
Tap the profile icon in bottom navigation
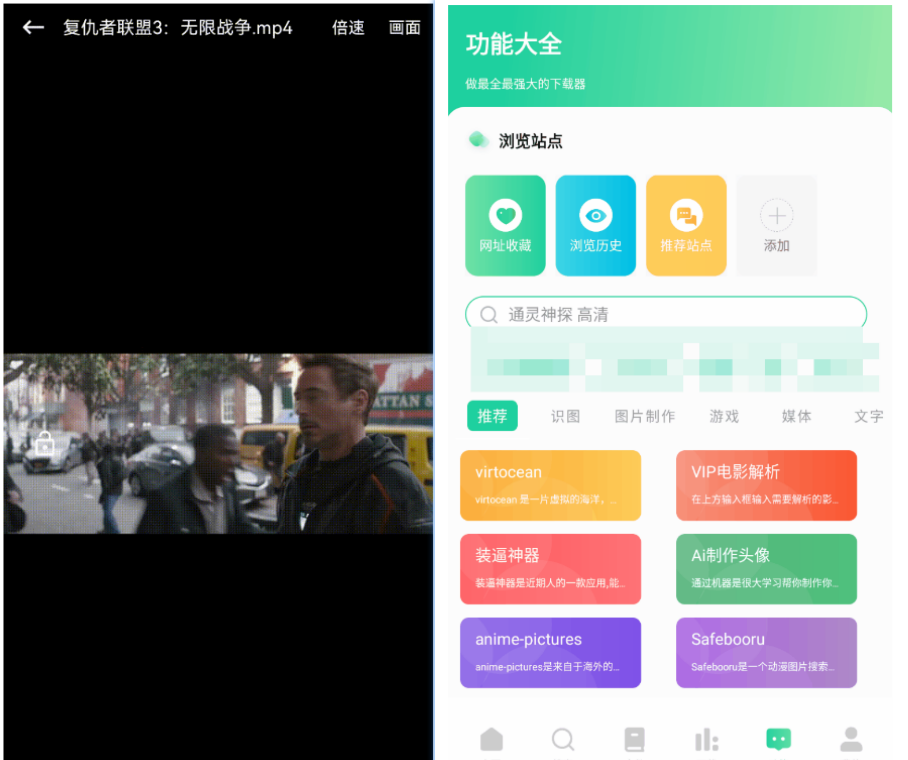point(851,739)
